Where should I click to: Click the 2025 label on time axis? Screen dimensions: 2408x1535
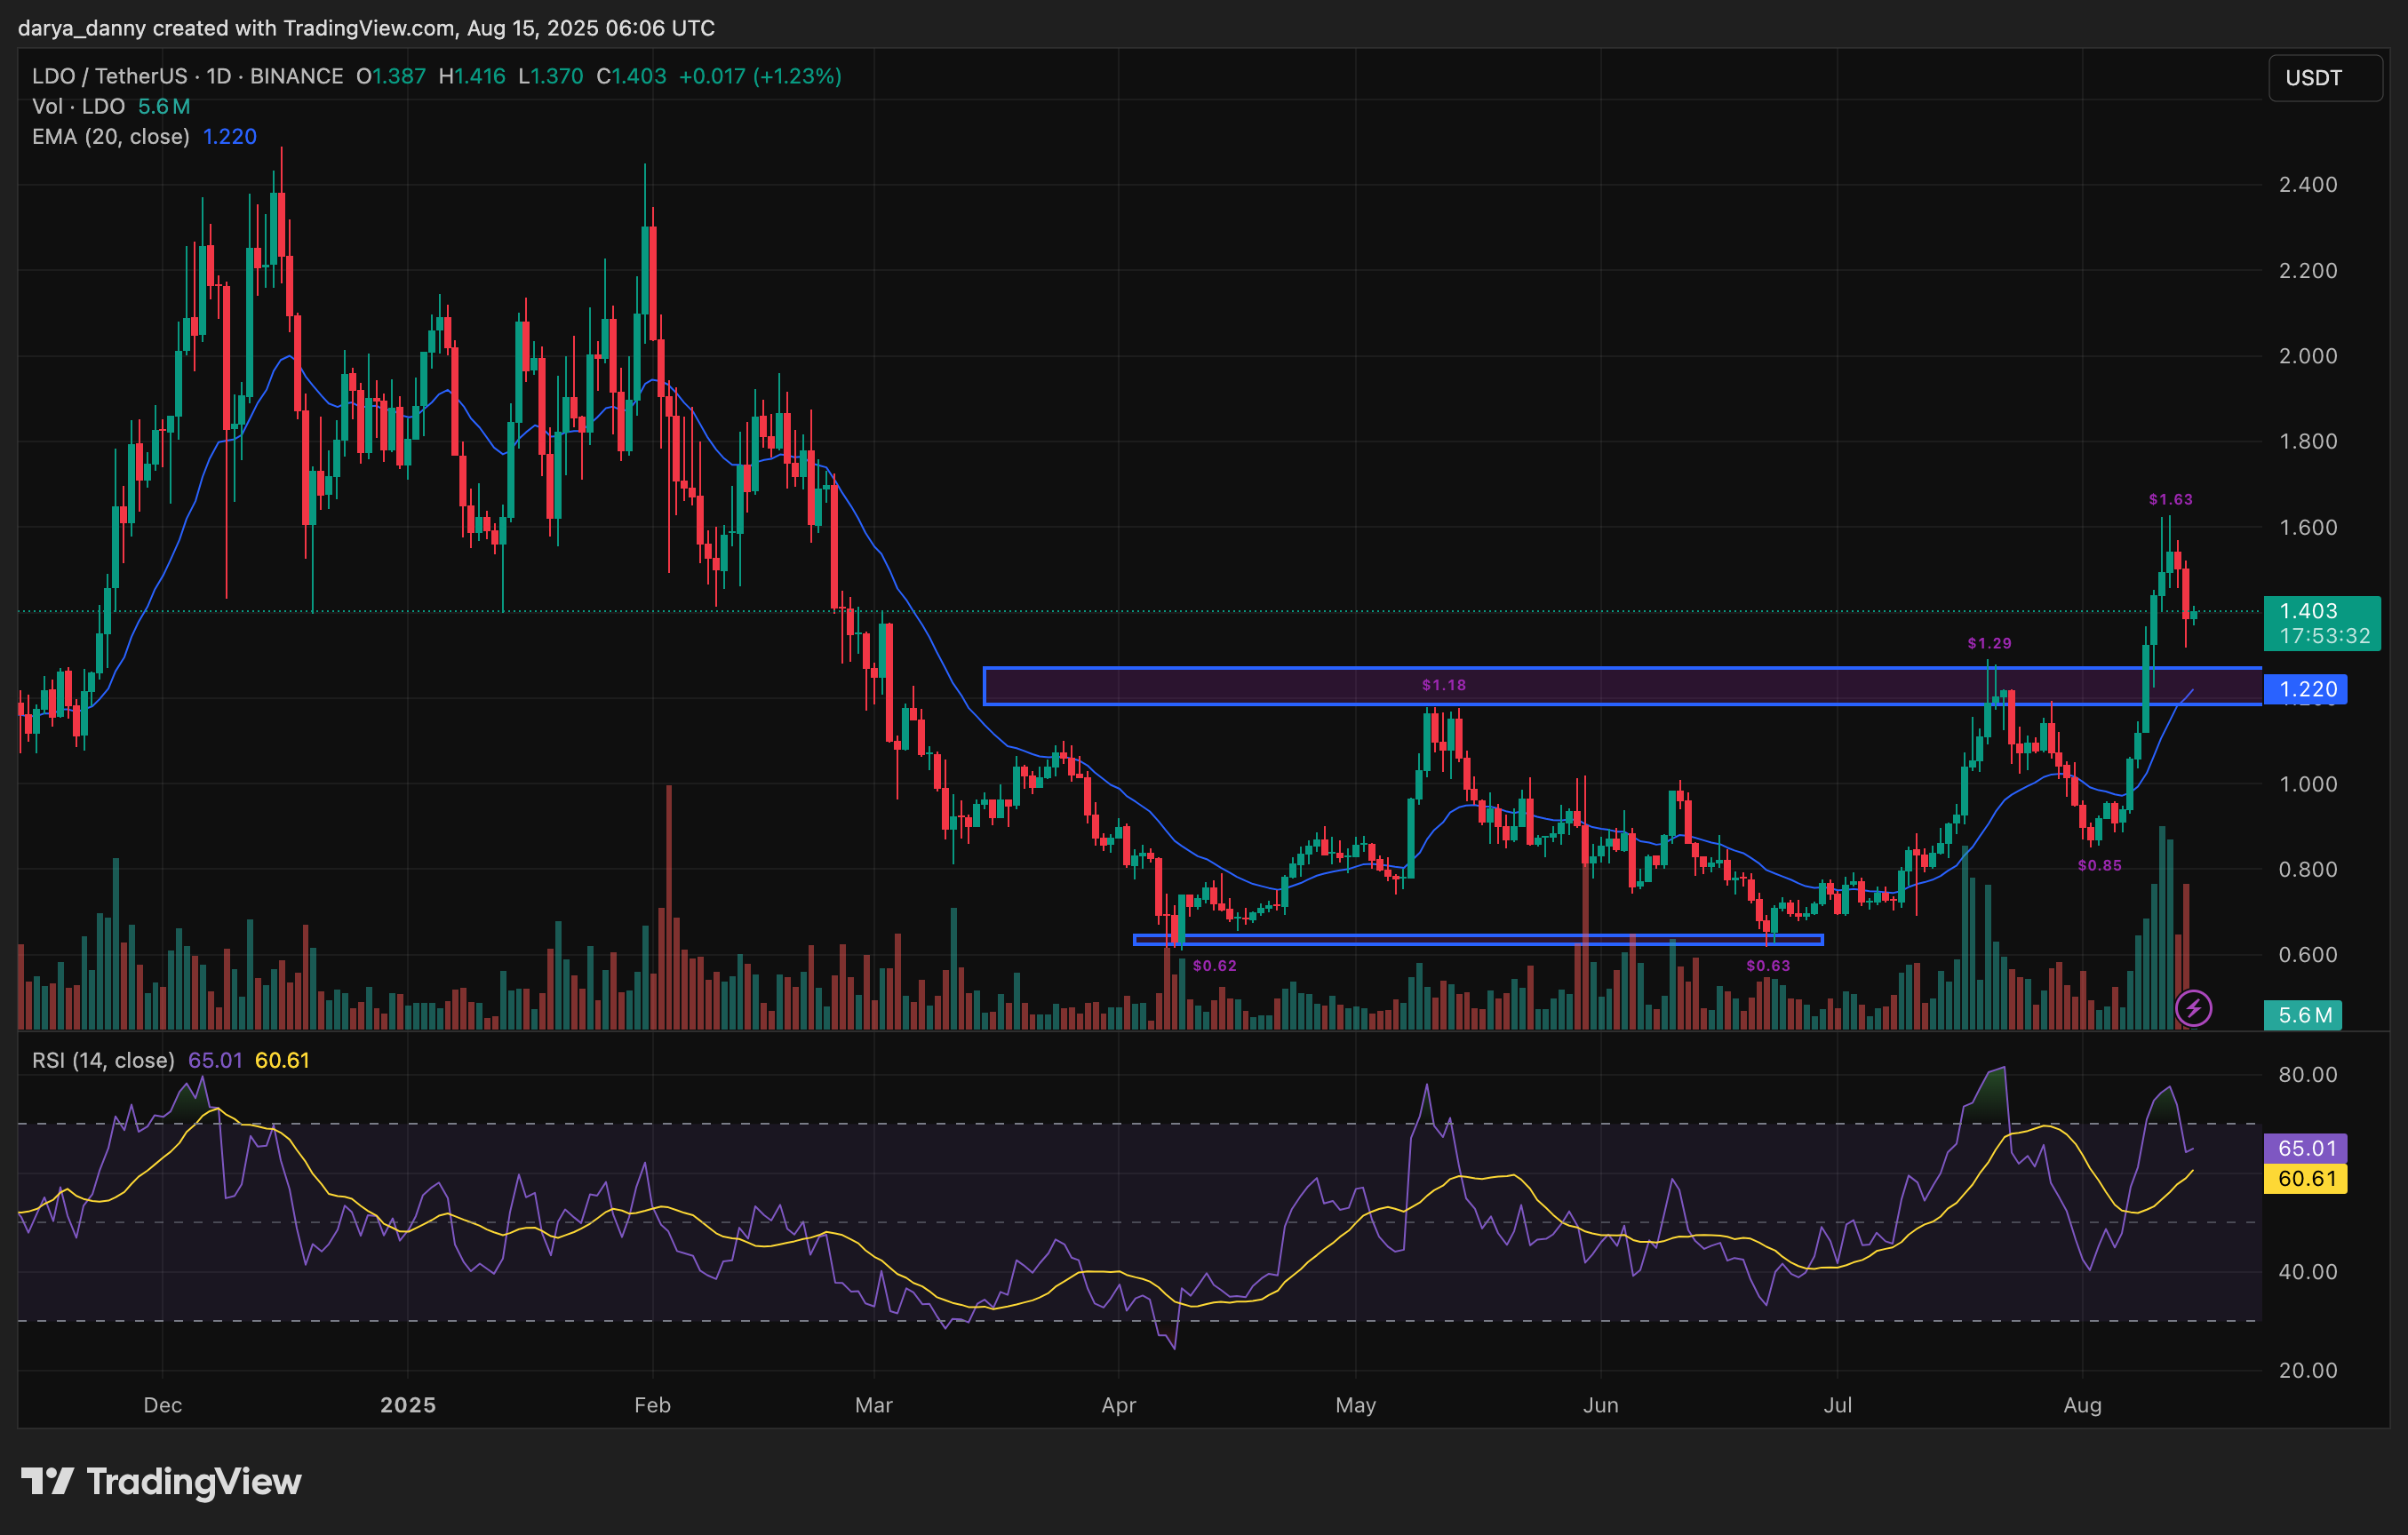408,1405
